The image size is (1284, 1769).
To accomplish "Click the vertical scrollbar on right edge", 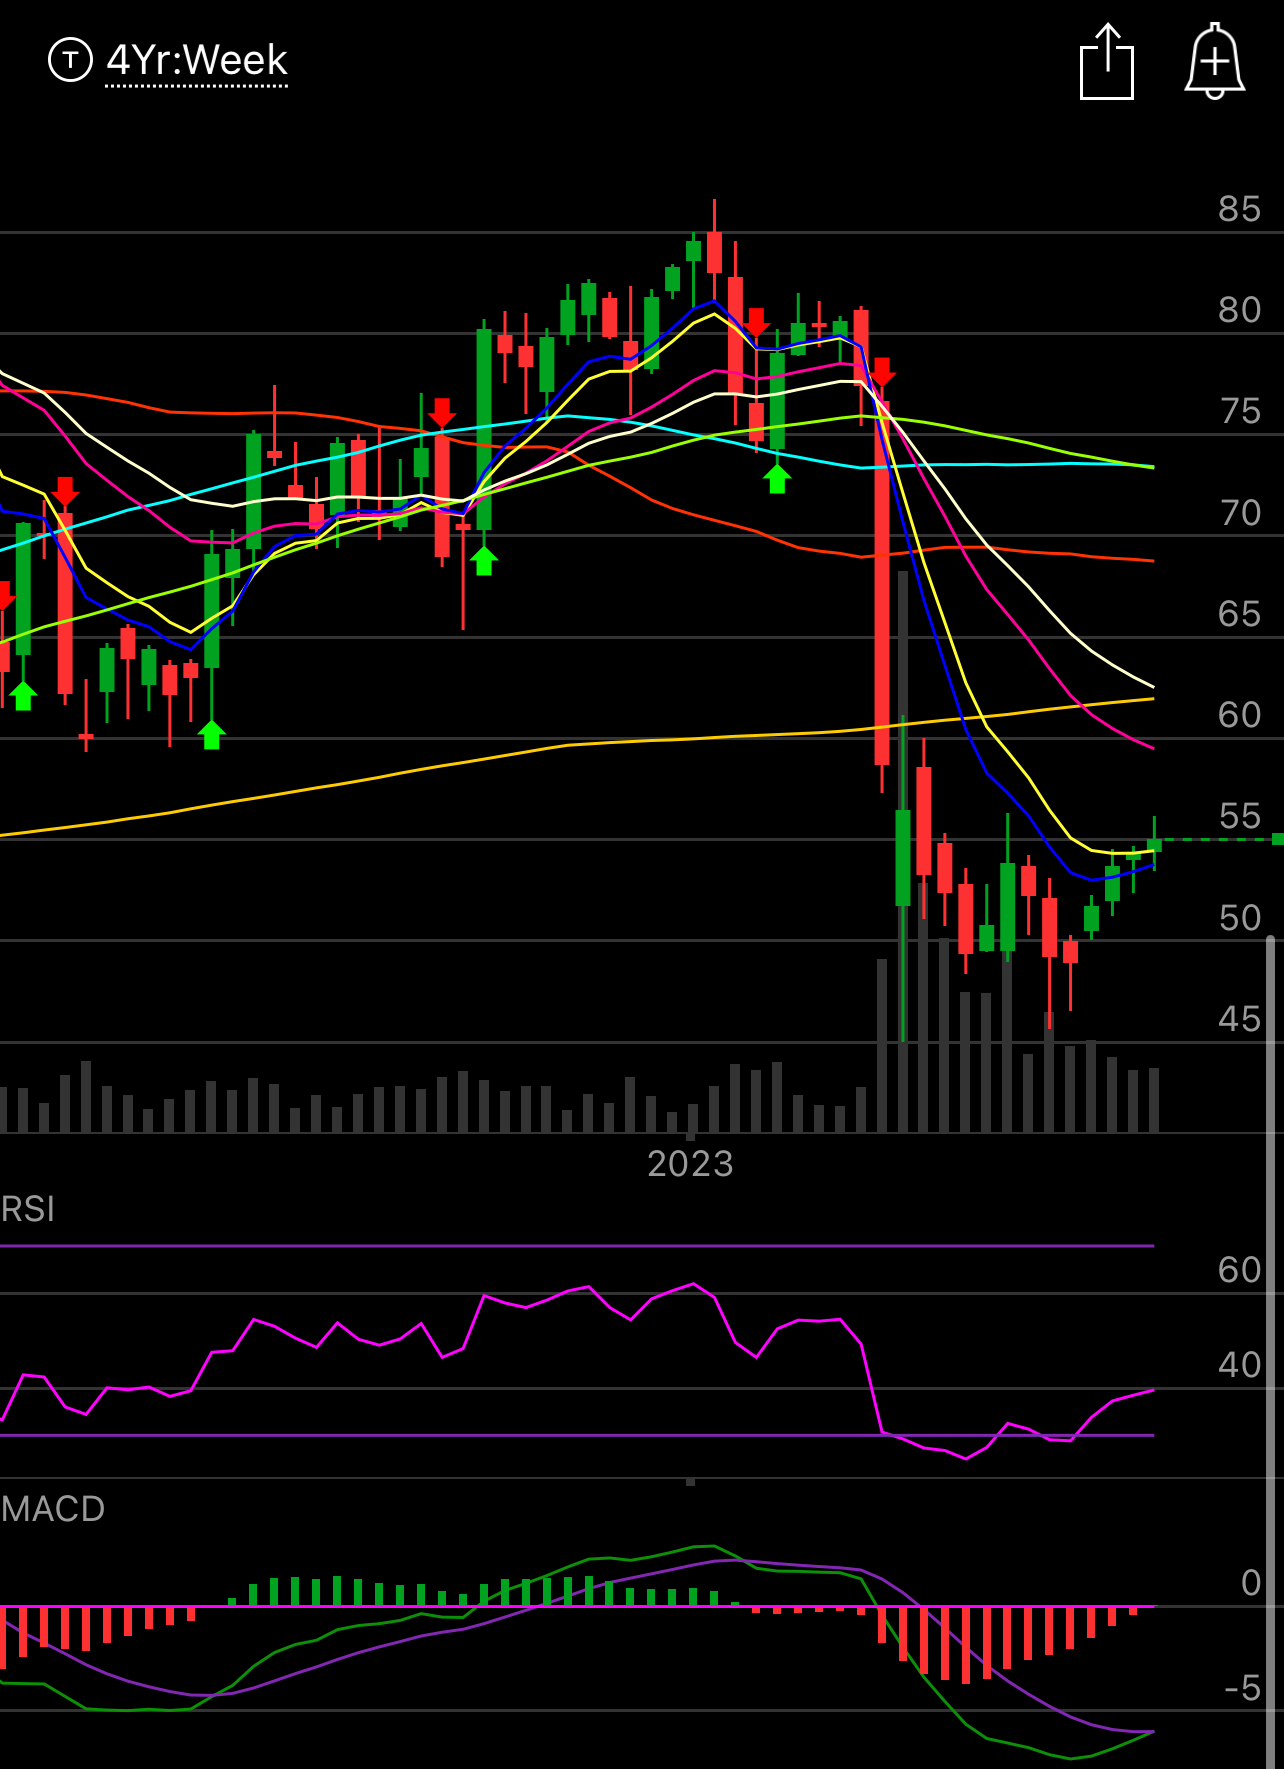I will (x=1271, y=1351).
